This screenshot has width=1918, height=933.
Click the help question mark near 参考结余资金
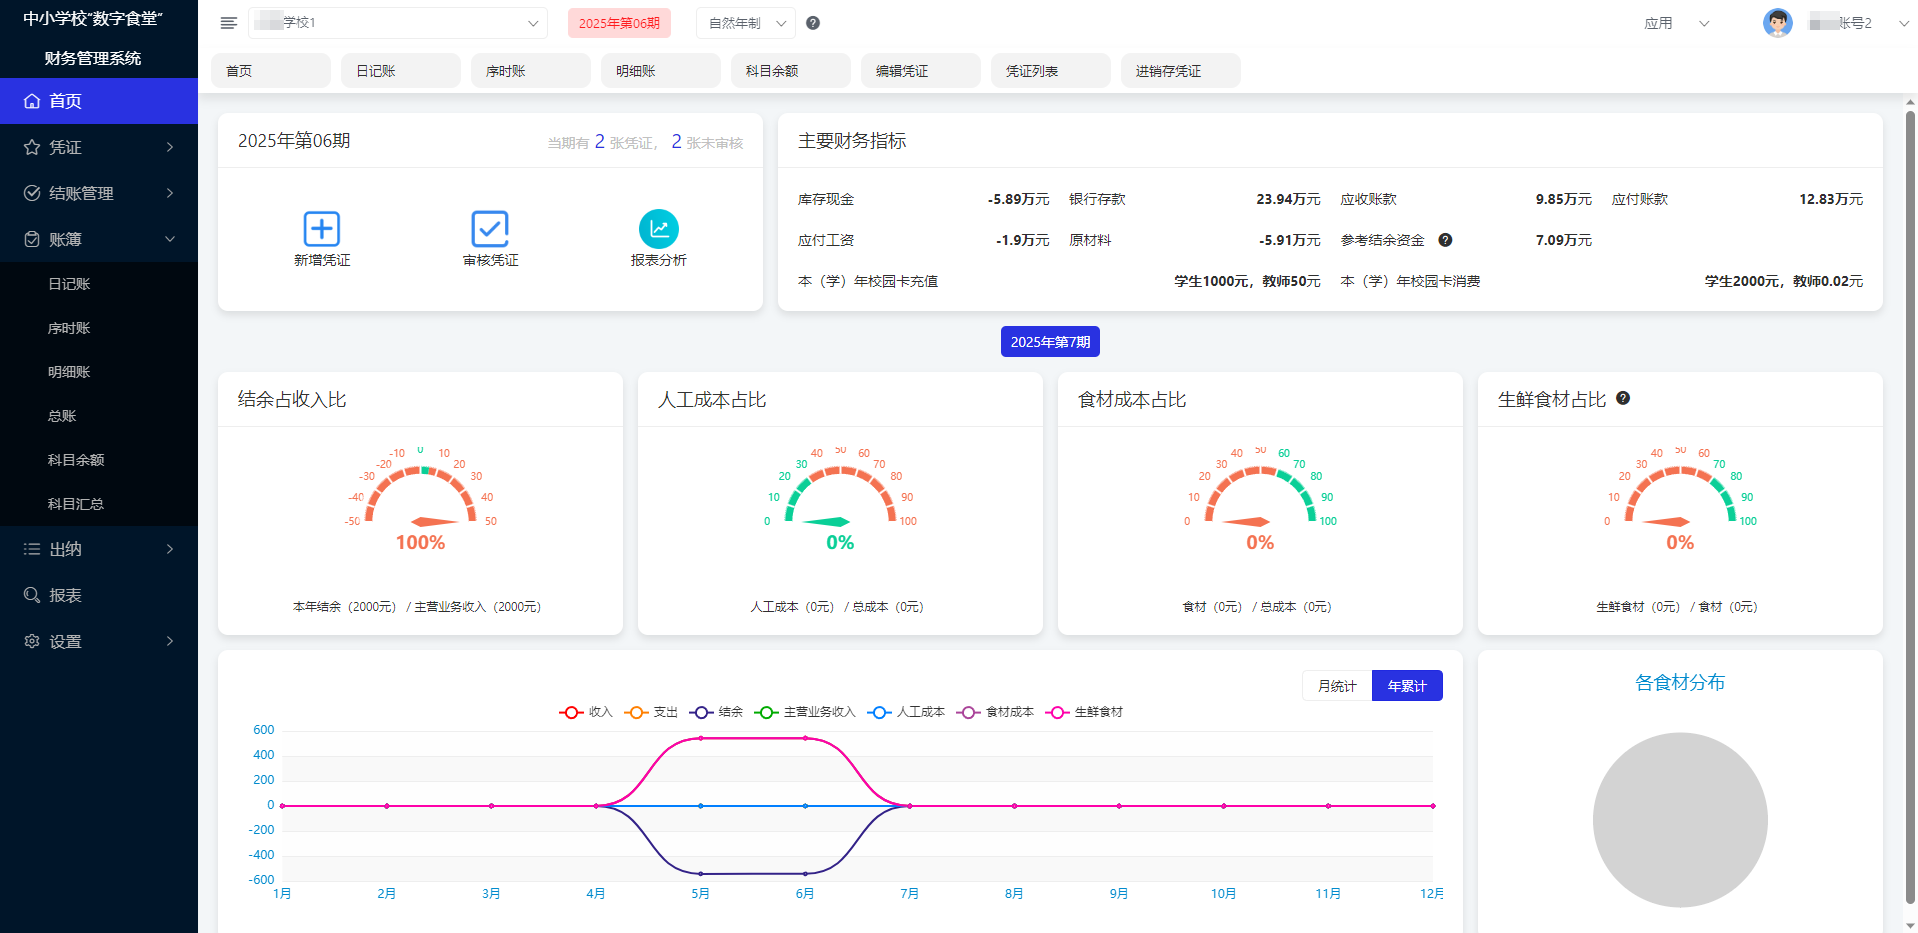pos(1444,239)
